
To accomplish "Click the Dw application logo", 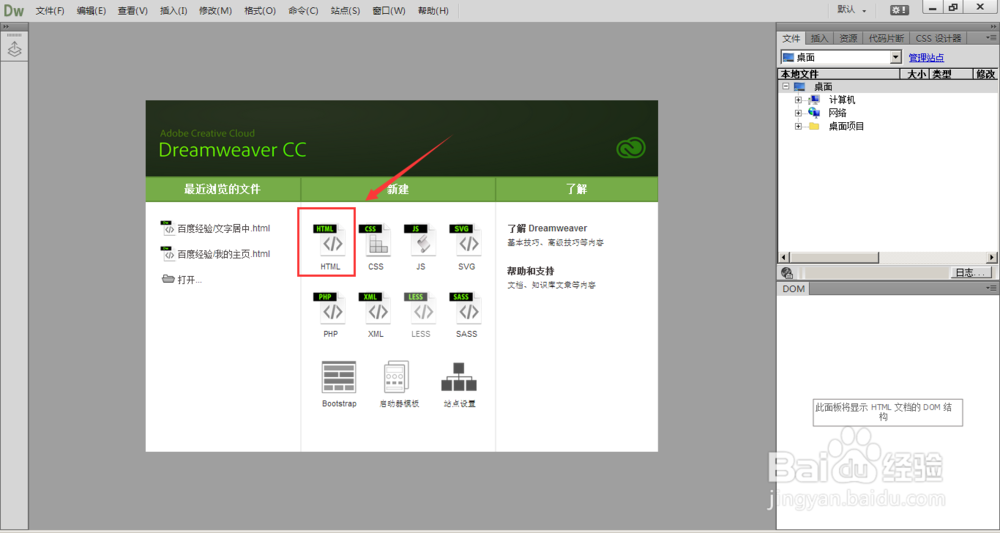I will coord(13,10).
